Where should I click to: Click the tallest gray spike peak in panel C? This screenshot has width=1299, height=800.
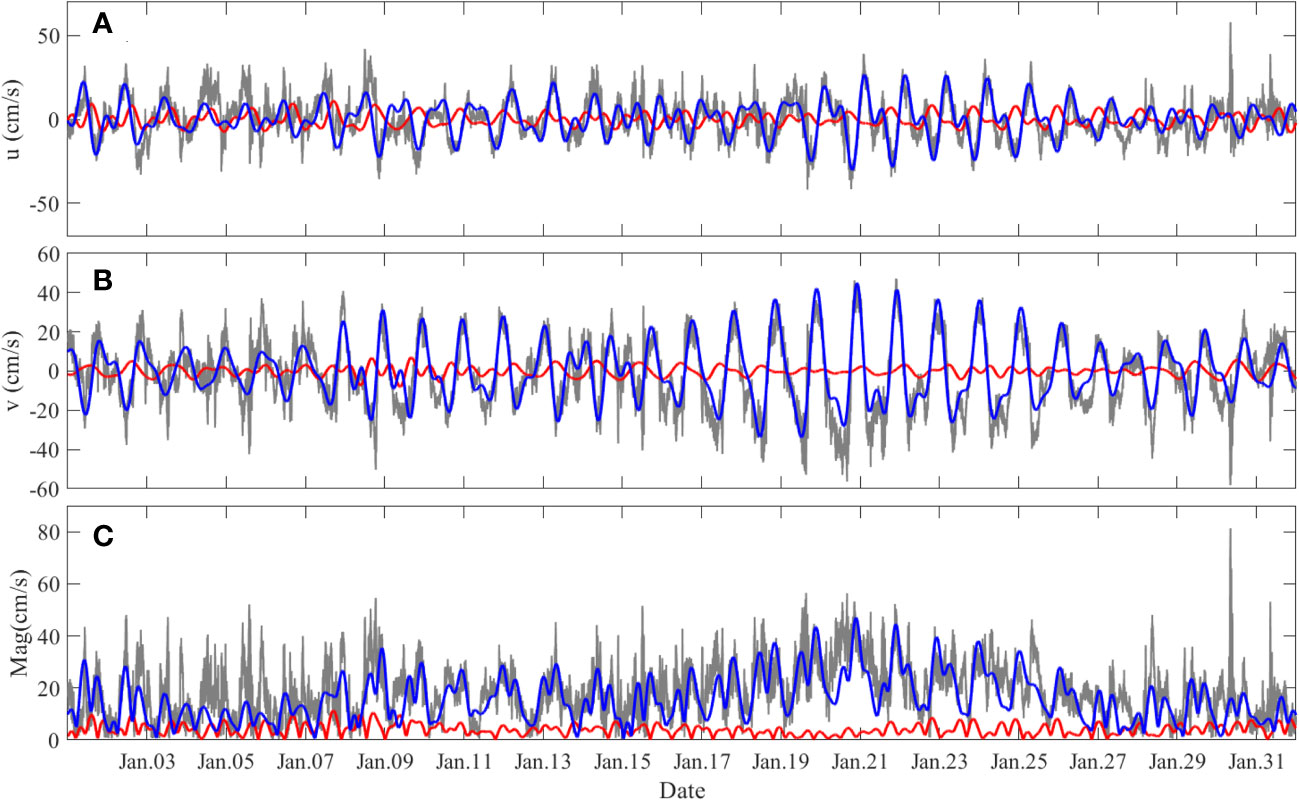(1230, 530)
